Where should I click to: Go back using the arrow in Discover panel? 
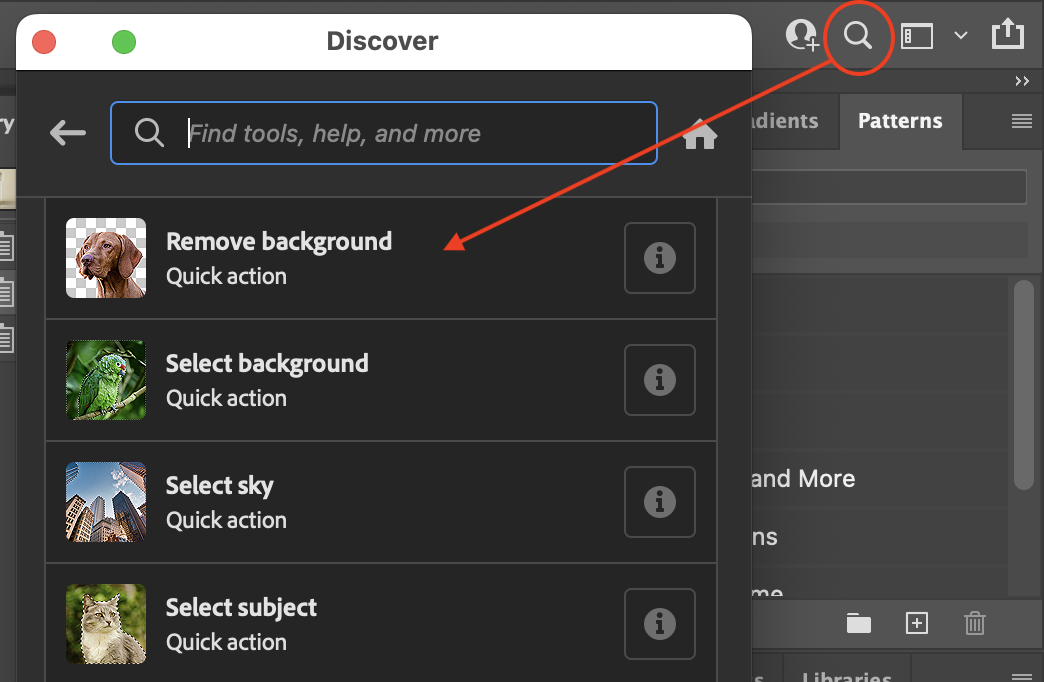click(x=67, y=131)
